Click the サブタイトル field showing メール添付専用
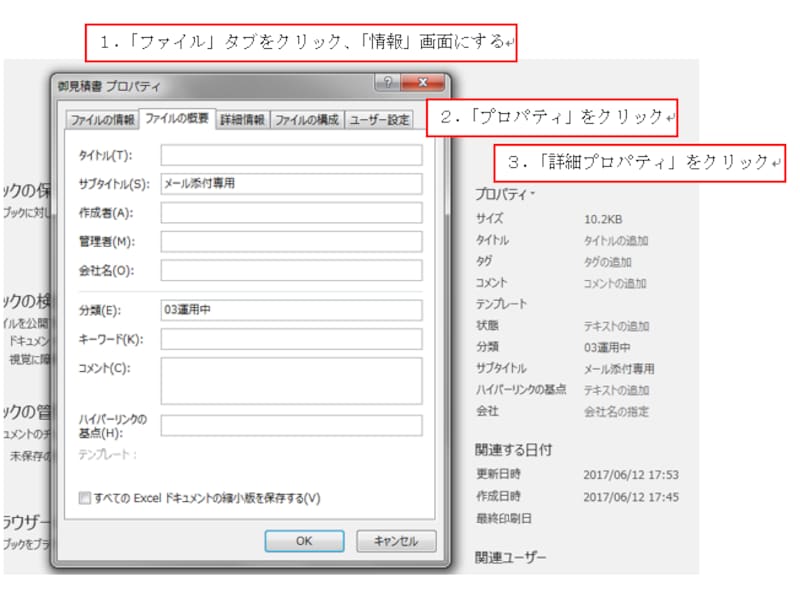 click(290, 184)
